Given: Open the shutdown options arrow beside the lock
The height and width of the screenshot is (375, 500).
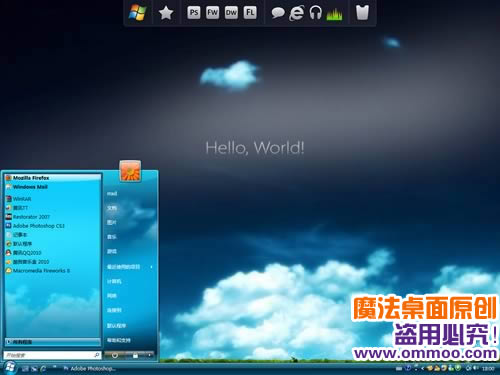Looking at the screenshot, I should 150,355.
